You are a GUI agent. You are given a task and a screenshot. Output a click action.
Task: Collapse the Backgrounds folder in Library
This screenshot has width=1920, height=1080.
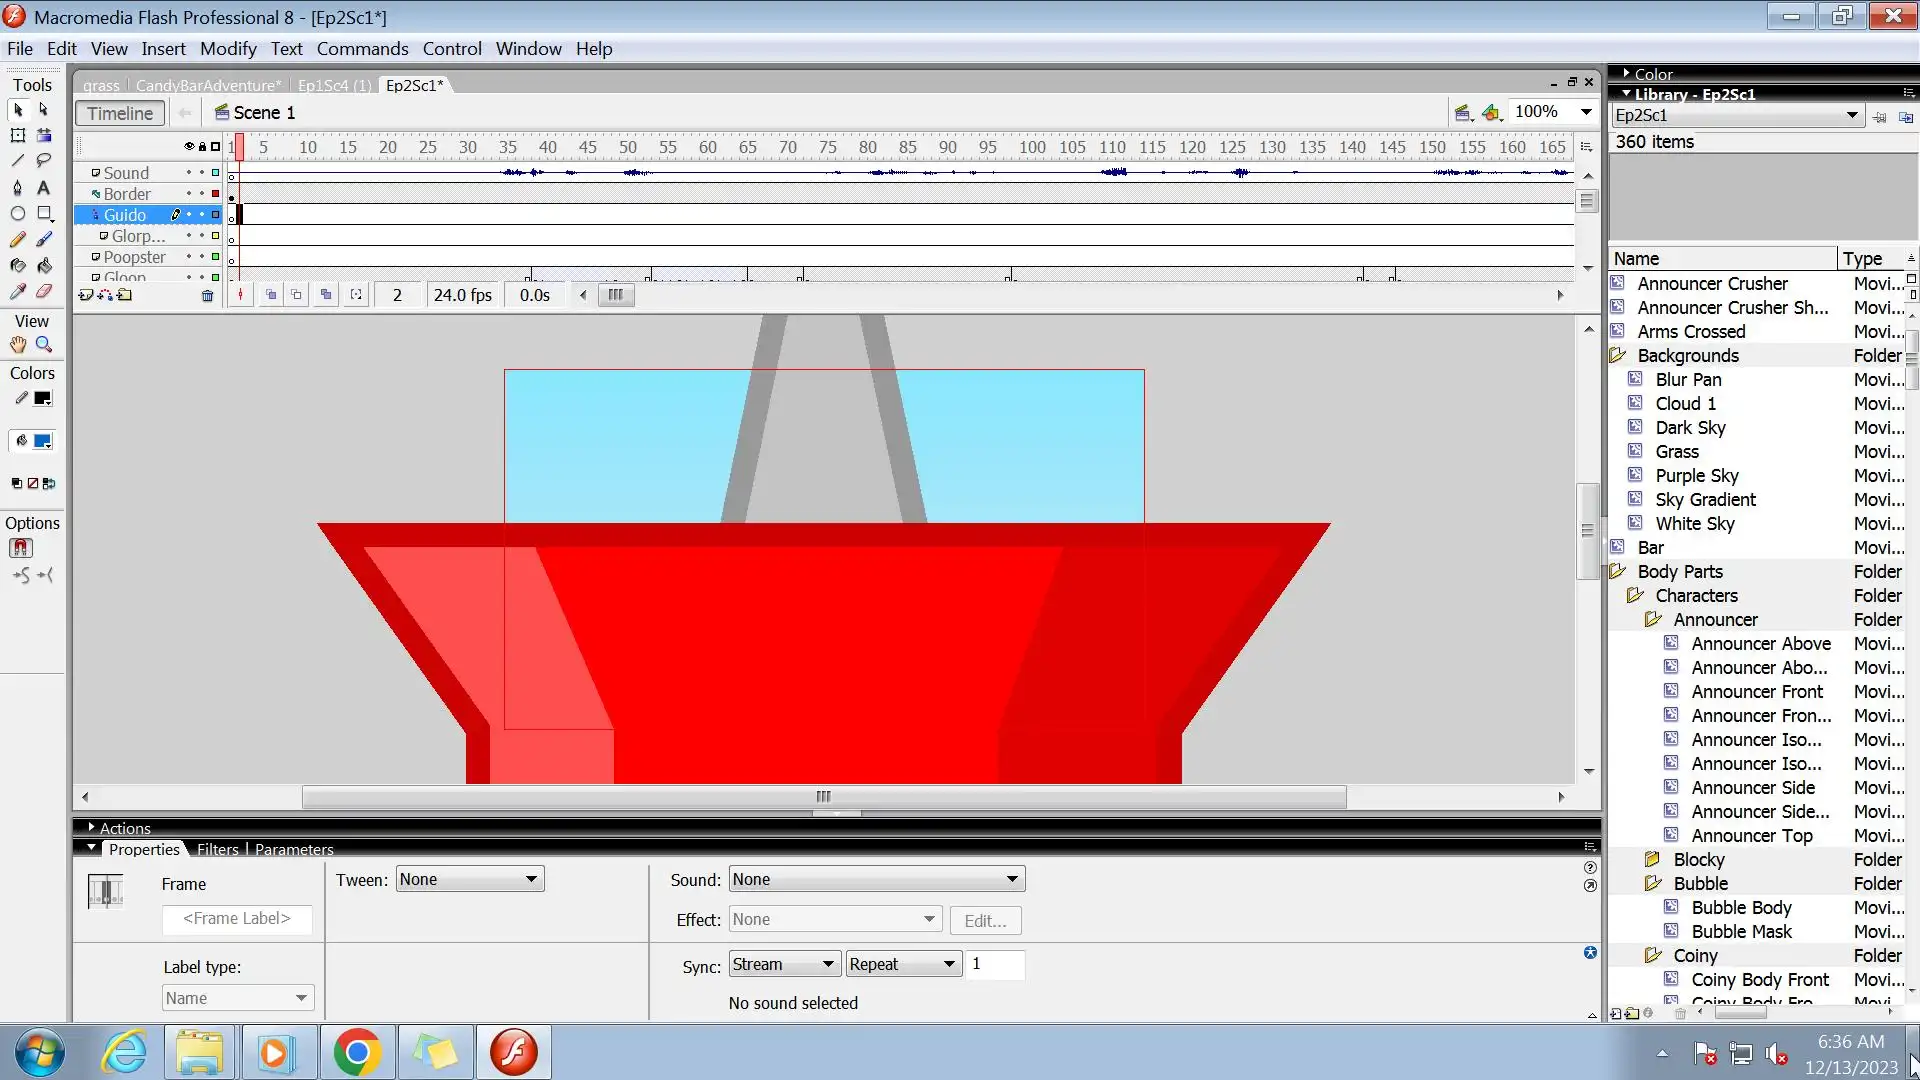(1618, 356)
